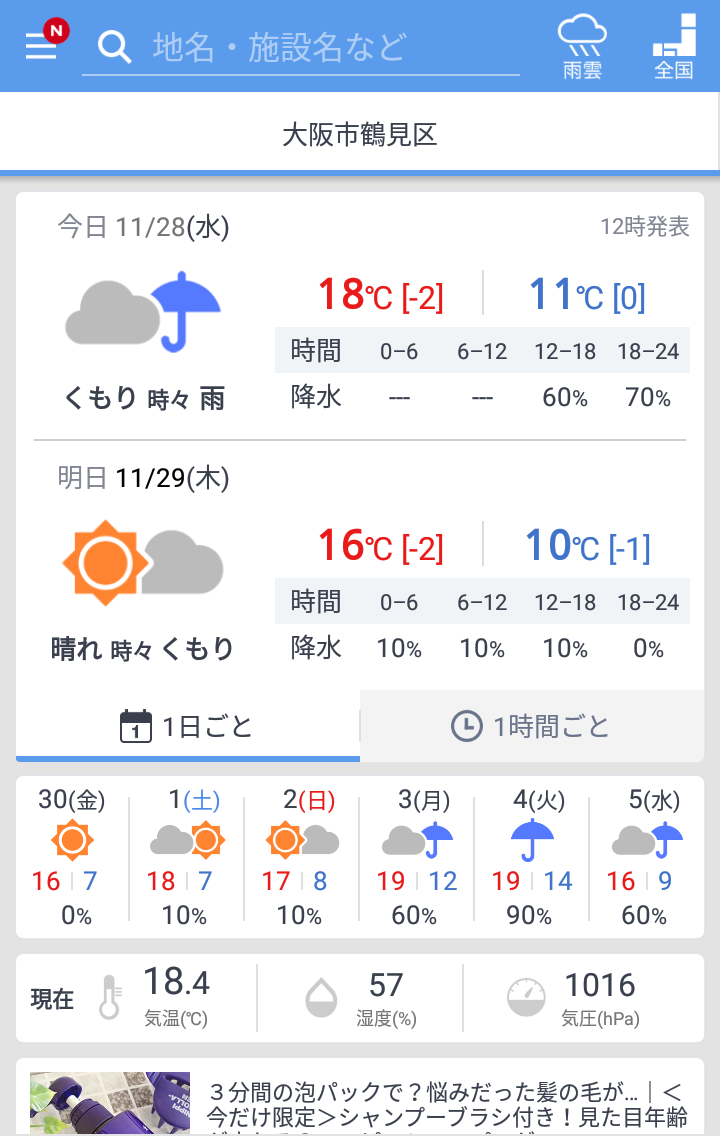720x1136 pixels.
Task: Select the thermometer icon beside 現在
Action: 109,998
